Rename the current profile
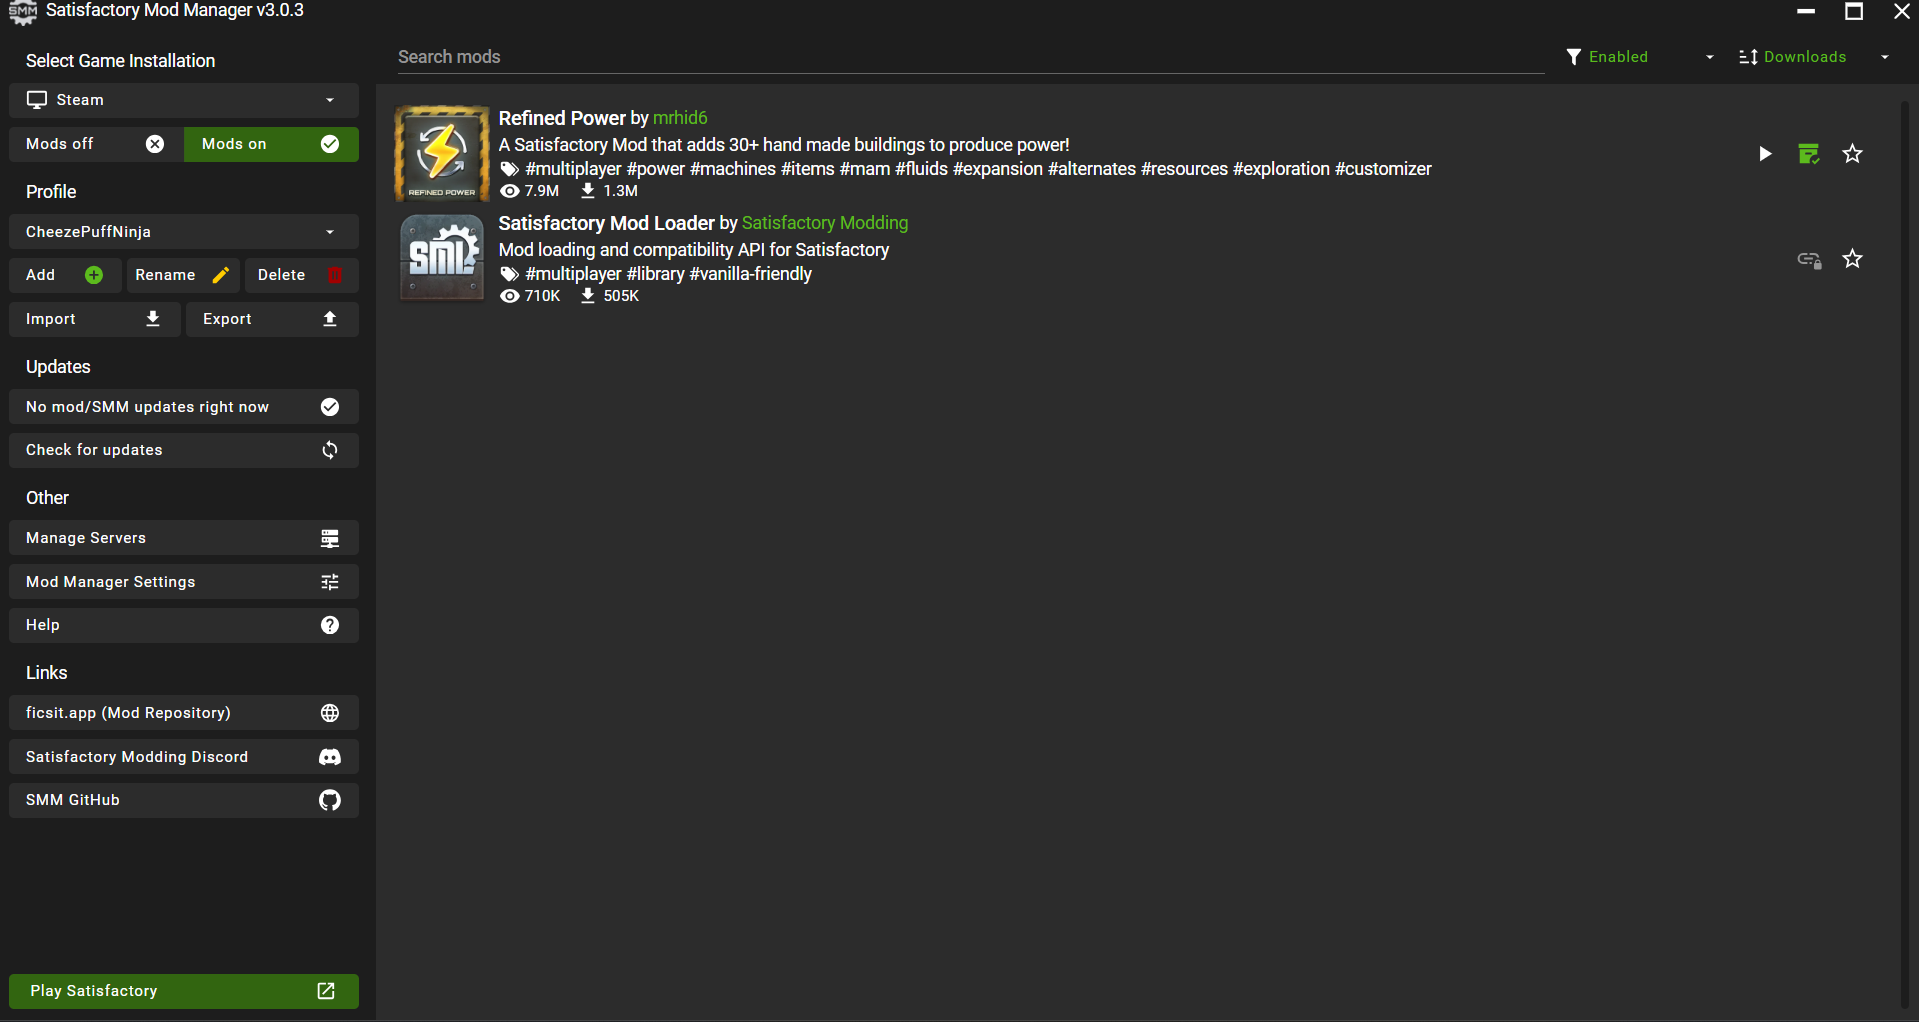This screenshot has height=1022, width=1919. point(183,275)
